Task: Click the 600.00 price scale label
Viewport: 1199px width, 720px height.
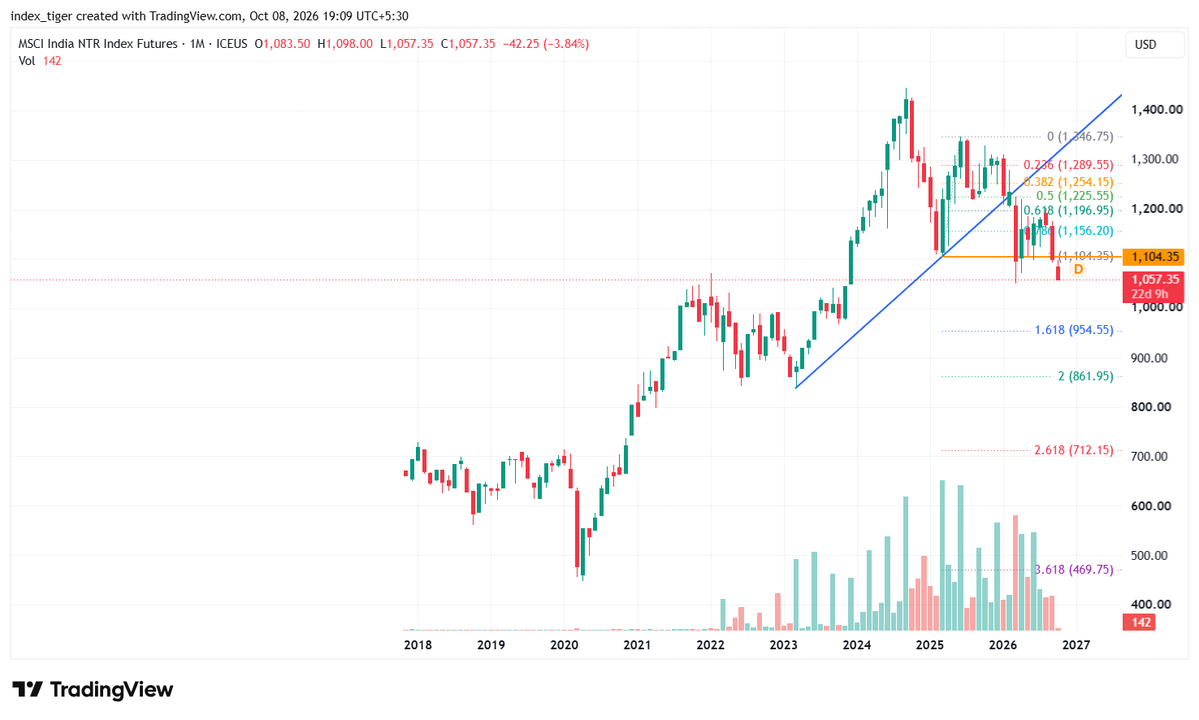Action: point(1151,506)
